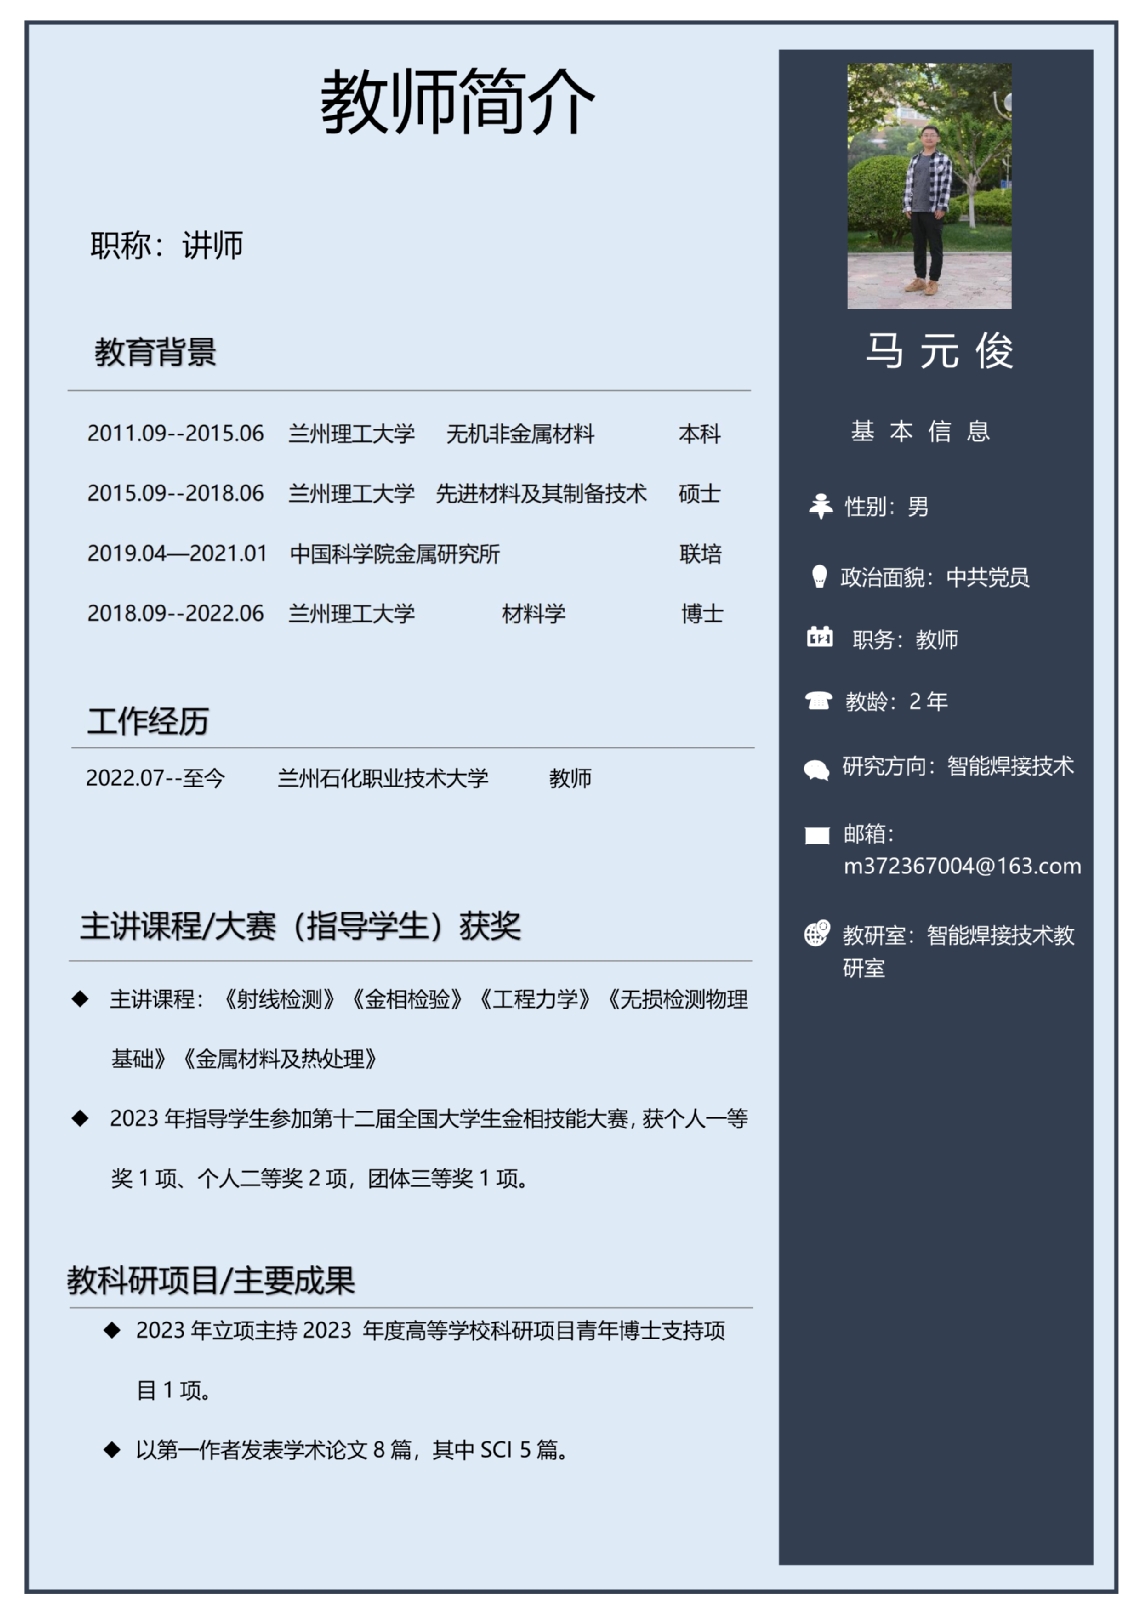
Task: Select the 工作经历 section heading
Action: 147,721
